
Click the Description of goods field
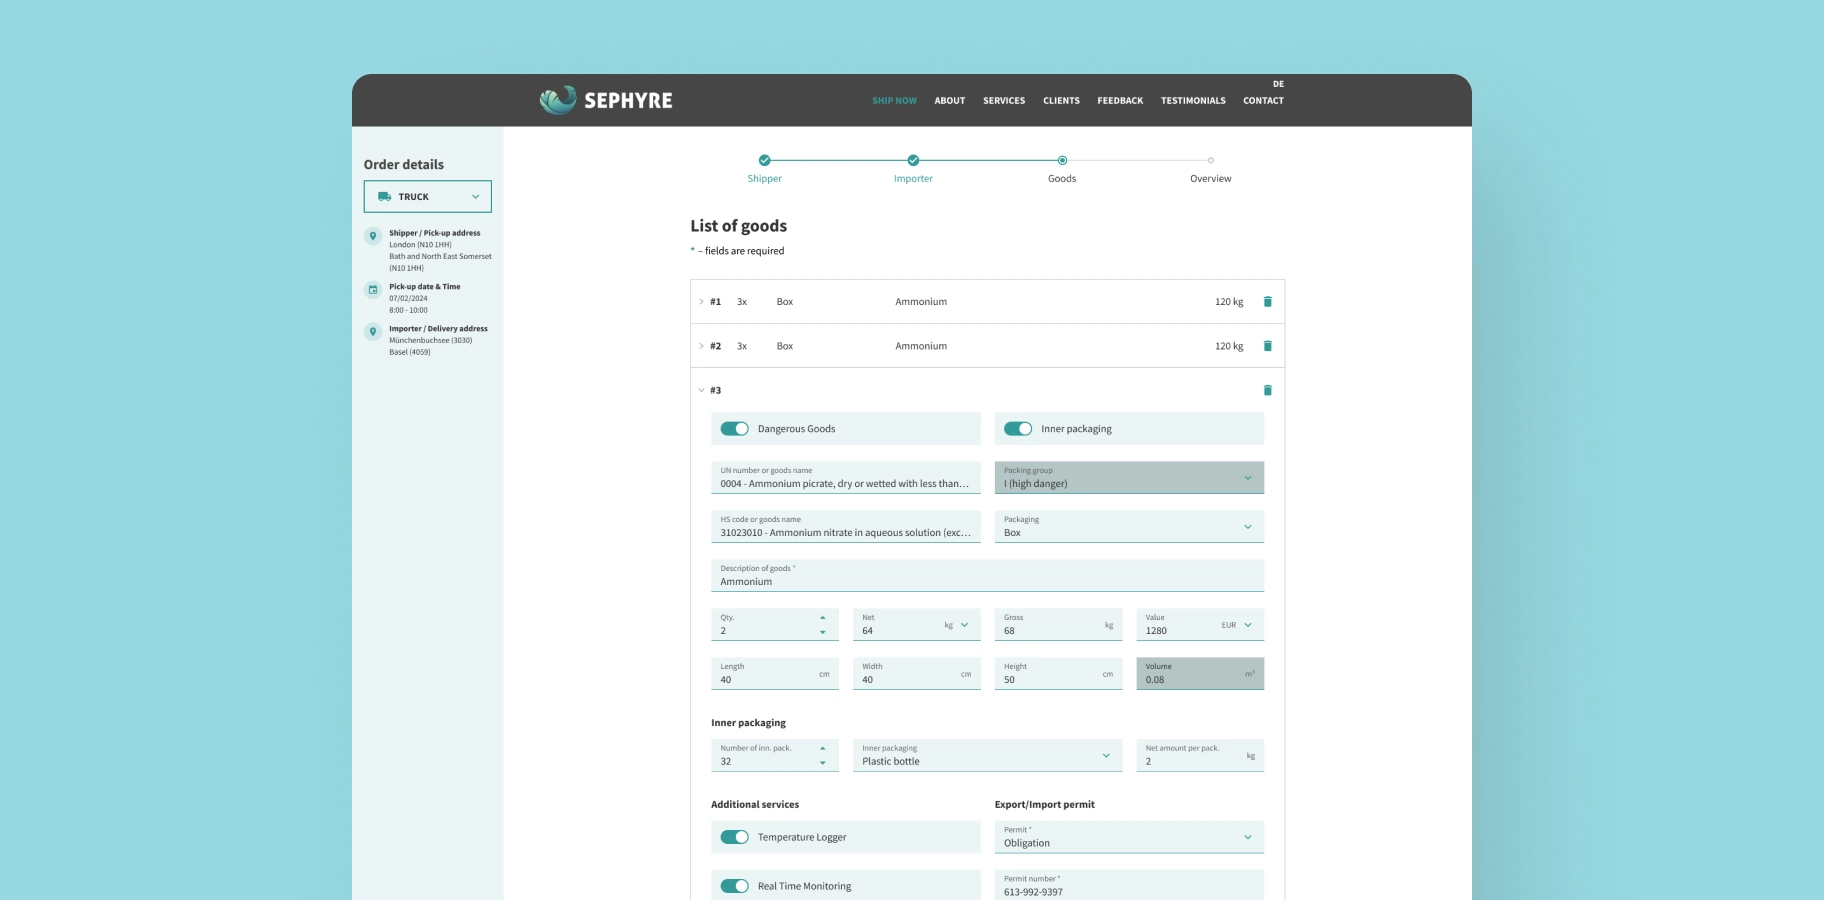click(987, 575)
